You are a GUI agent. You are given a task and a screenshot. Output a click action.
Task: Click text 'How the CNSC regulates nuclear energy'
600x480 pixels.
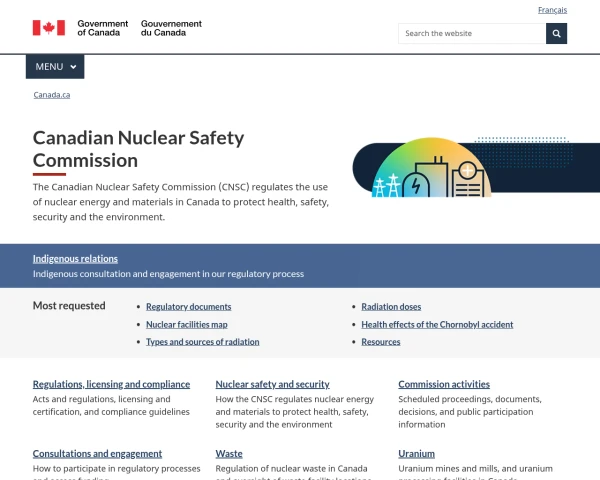pos(295,399)
